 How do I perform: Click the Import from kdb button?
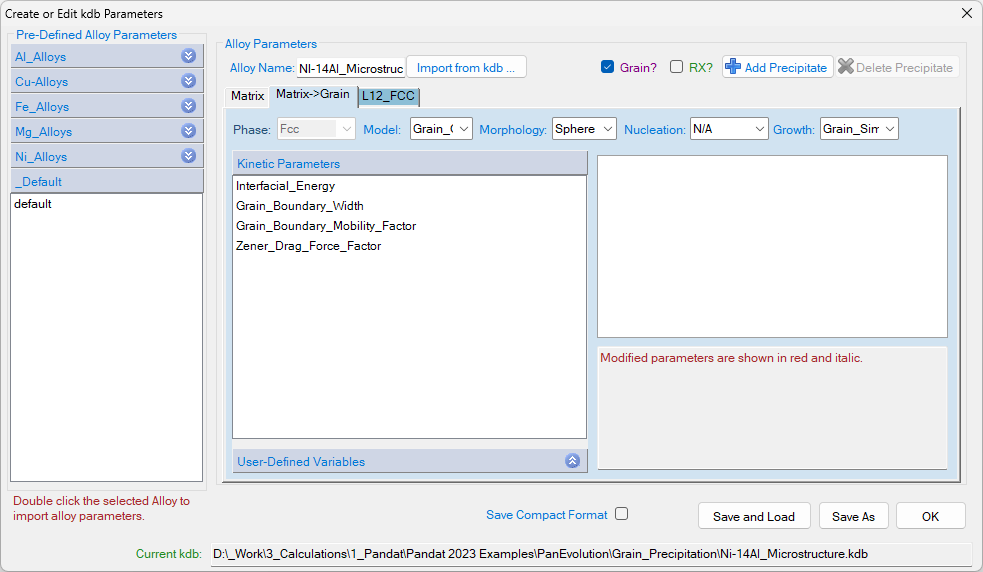click(465, 67)
